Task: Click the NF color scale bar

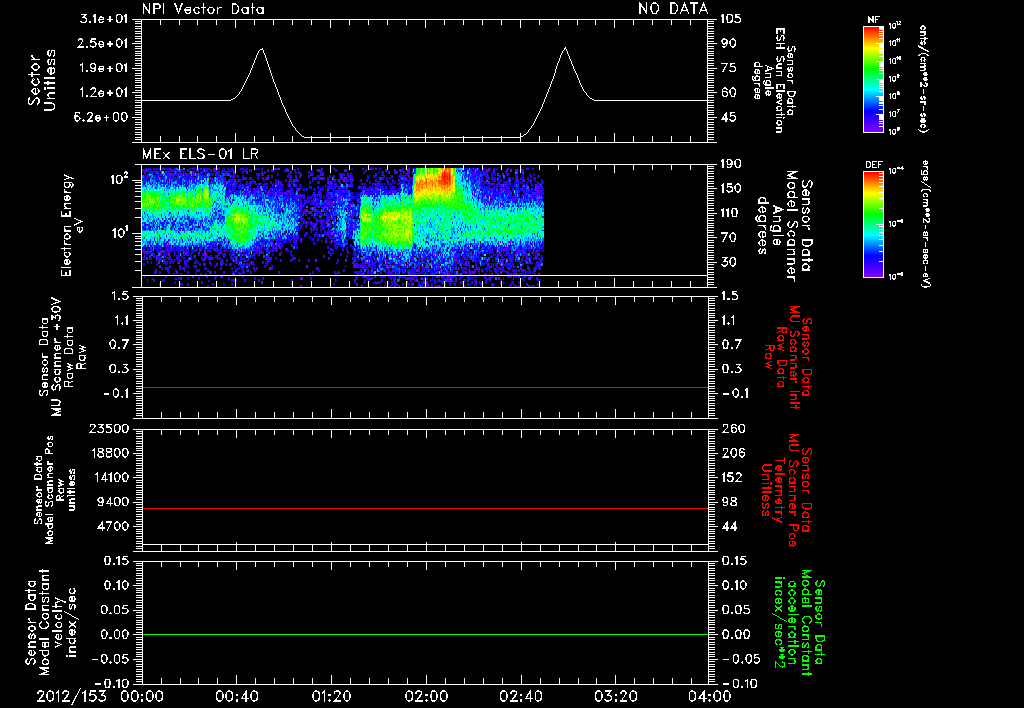Action: pyautogui.click(x=873, y=79)
